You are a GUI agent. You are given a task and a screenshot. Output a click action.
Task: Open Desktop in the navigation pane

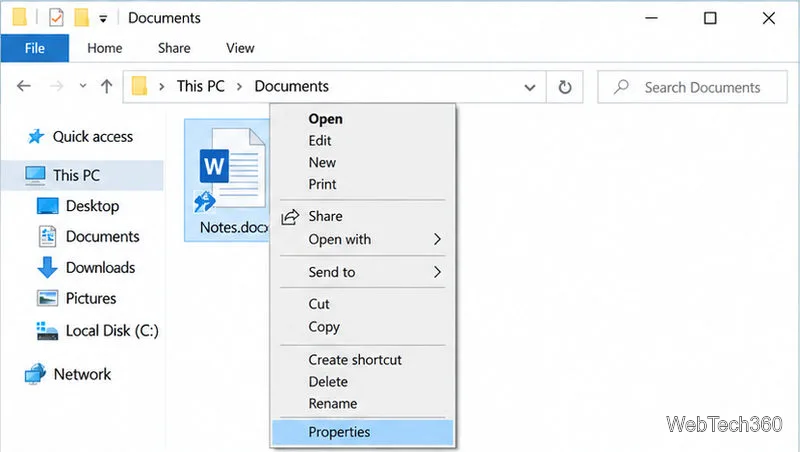pos(92,206)
